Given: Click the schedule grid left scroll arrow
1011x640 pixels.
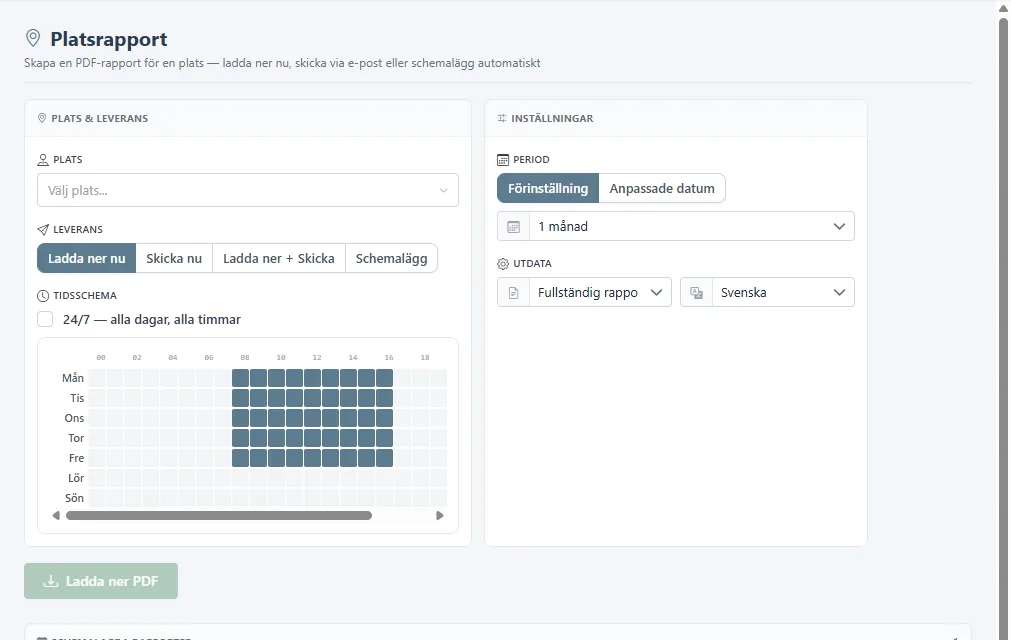Looking at the screenshot, I should pyautogui.click(x=56, y=516).
